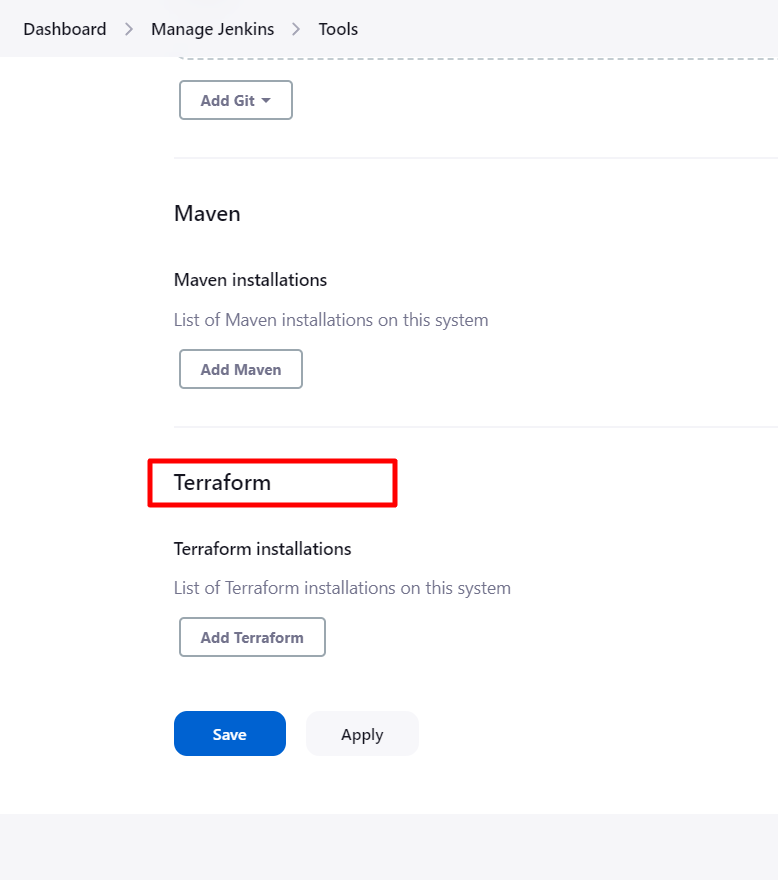Click the Add Git button
Image resolution: width=778 pixels, height=880 pixels.
pos(236,100)
